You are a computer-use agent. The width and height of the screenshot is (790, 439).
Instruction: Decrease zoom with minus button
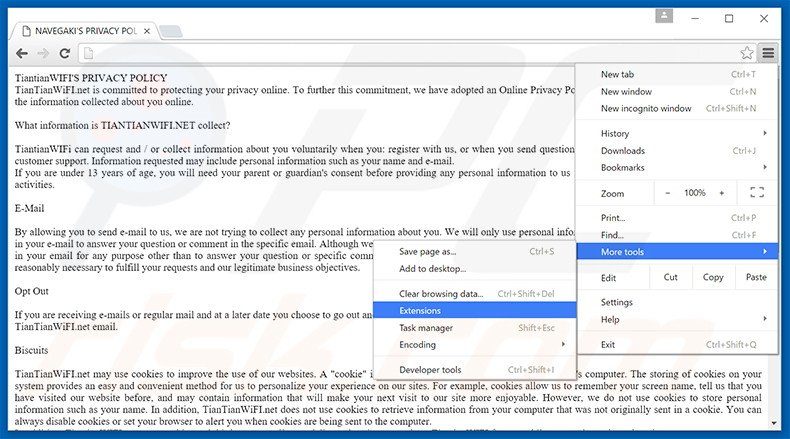(668, 193)
